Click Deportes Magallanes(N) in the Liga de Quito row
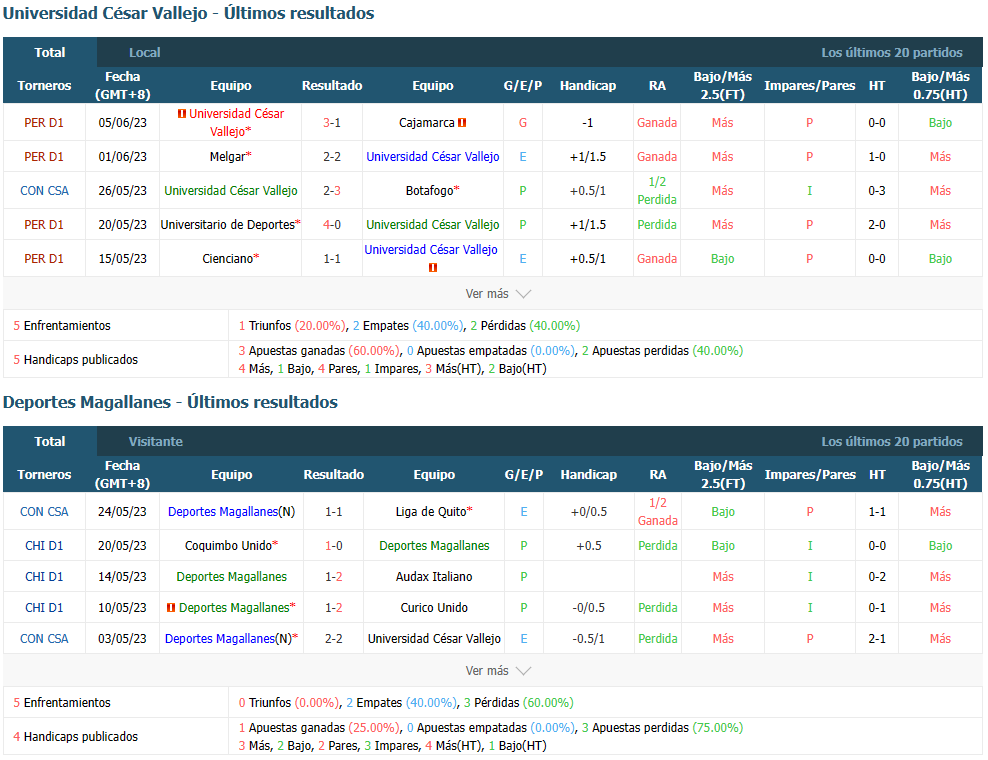Screen dimensions: 988x760 click(x=231, y=512)
